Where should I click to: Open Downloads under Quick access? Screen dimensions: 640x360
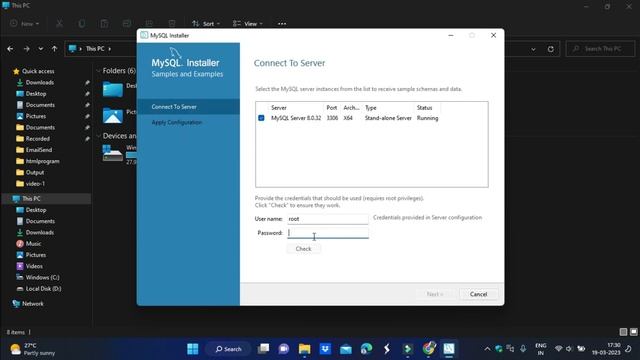pos(40,82)
